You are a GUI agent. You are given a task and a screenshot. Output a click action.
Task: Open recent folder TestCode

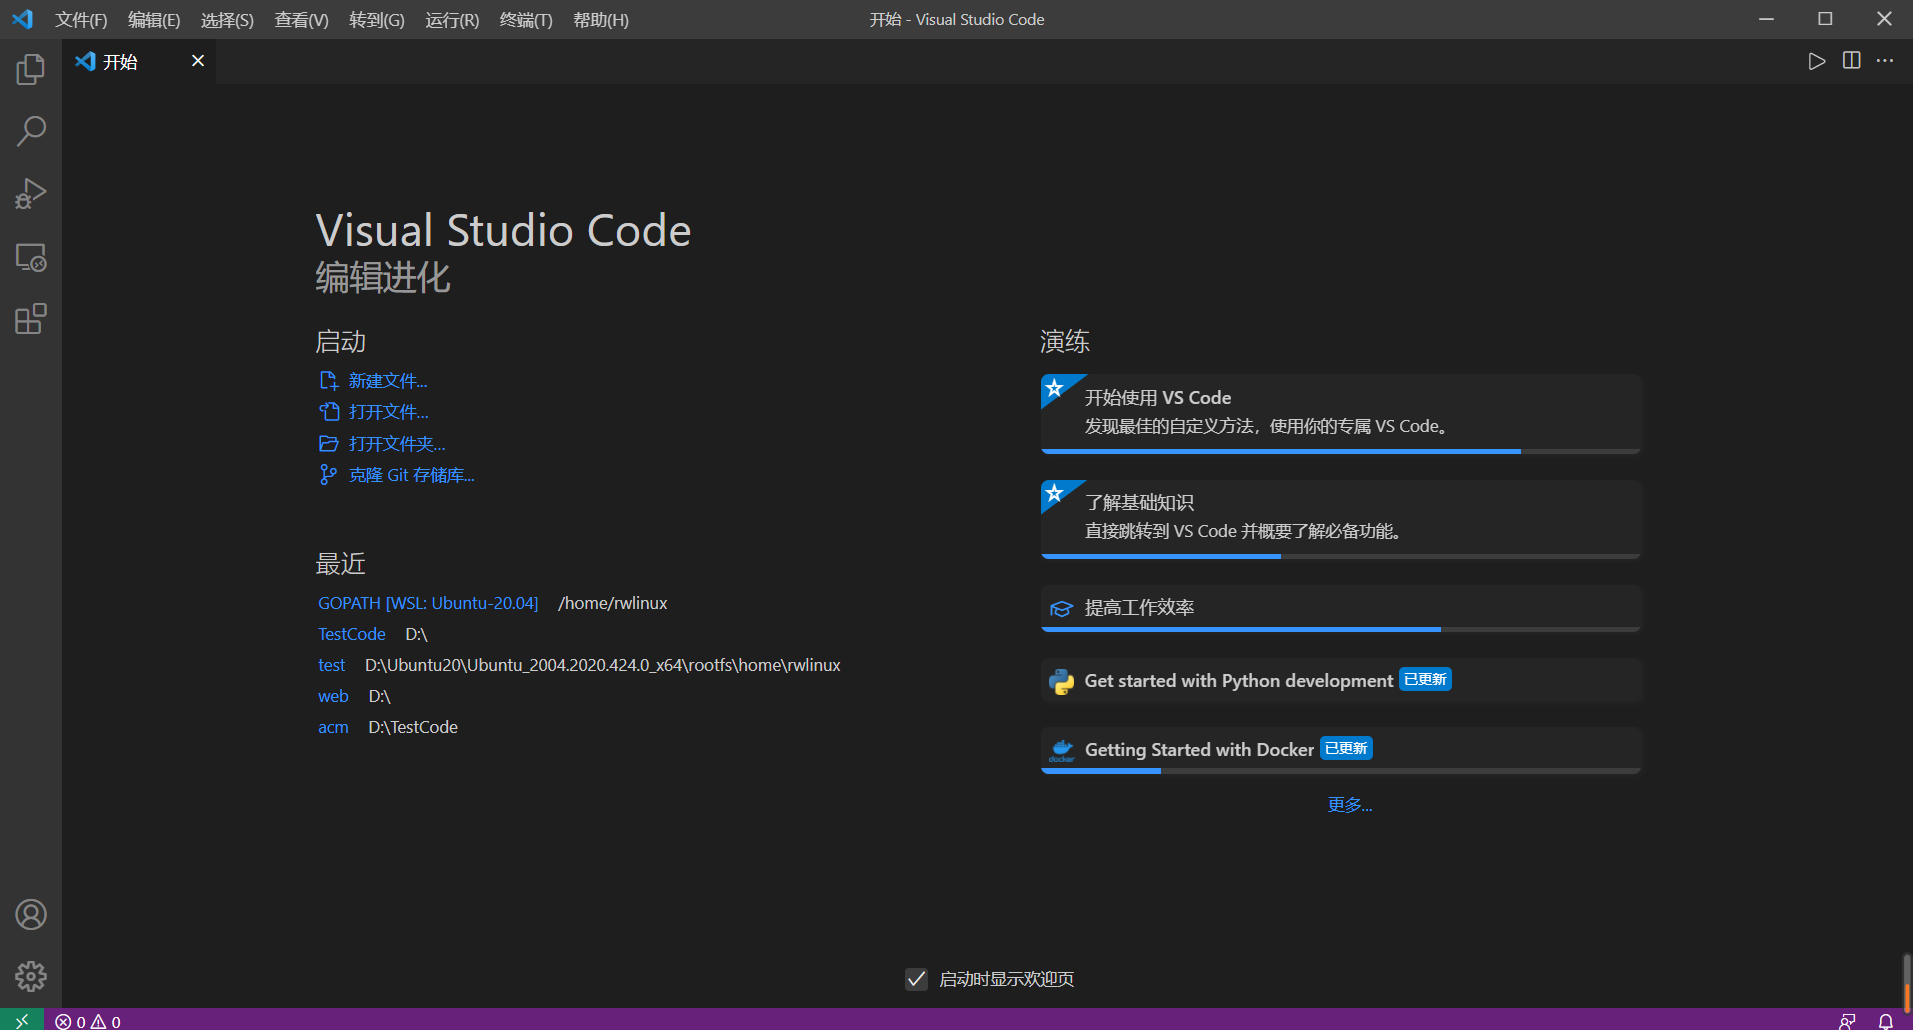352,634
